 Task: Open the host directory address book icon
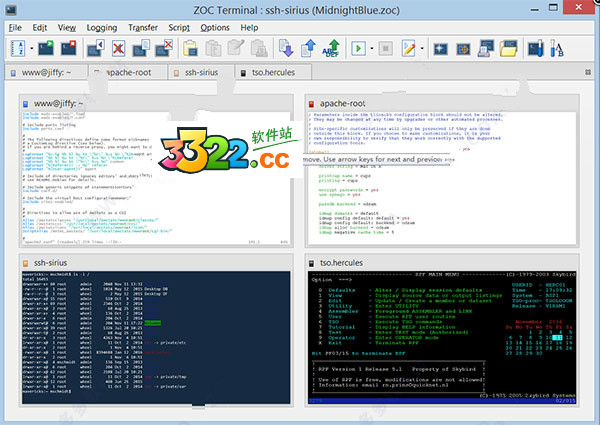tap(18, 49)
